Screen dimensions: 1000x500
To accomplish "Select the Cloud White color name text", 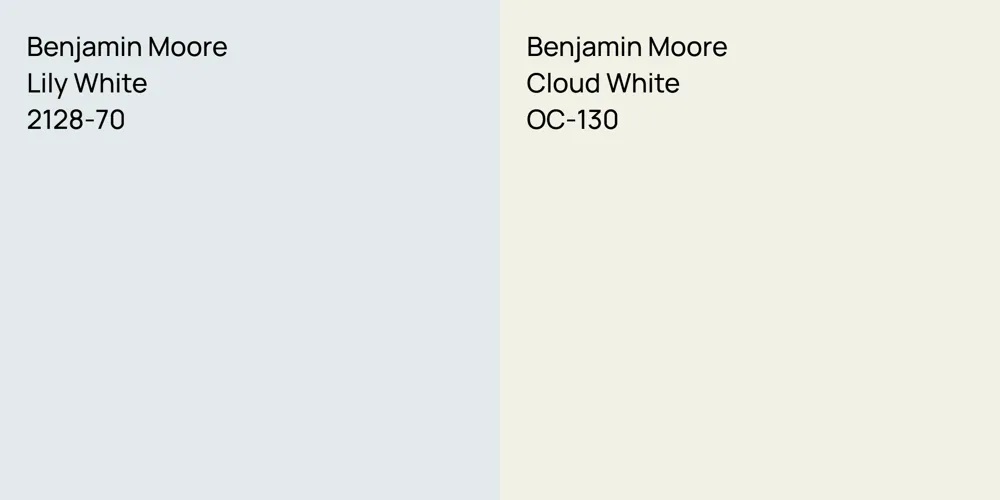I will point(603,84).
